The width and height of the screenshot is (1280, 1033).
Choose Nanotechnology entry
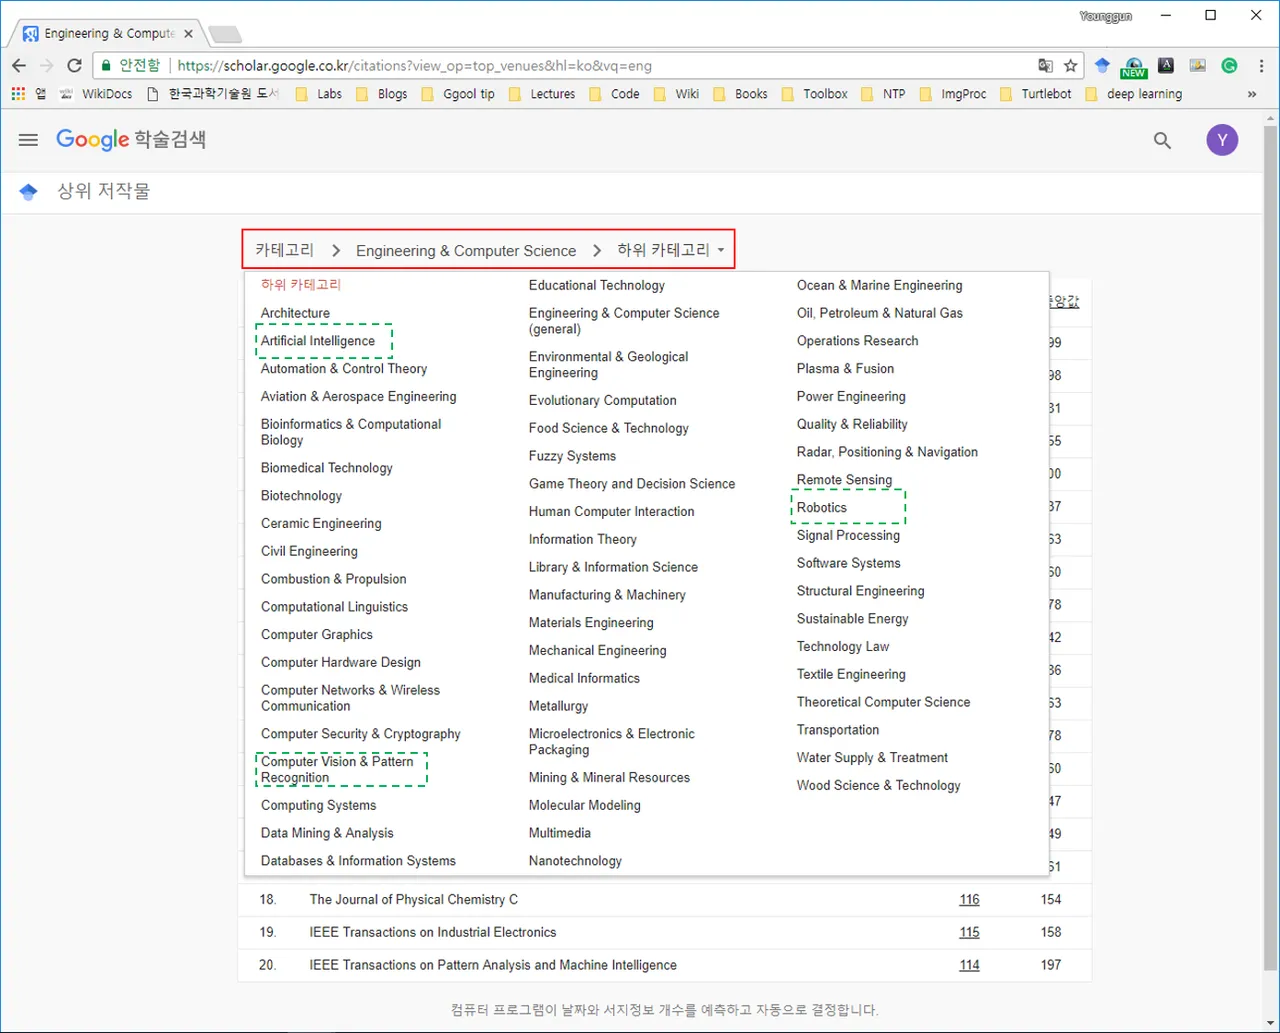(x=575, y=861)
